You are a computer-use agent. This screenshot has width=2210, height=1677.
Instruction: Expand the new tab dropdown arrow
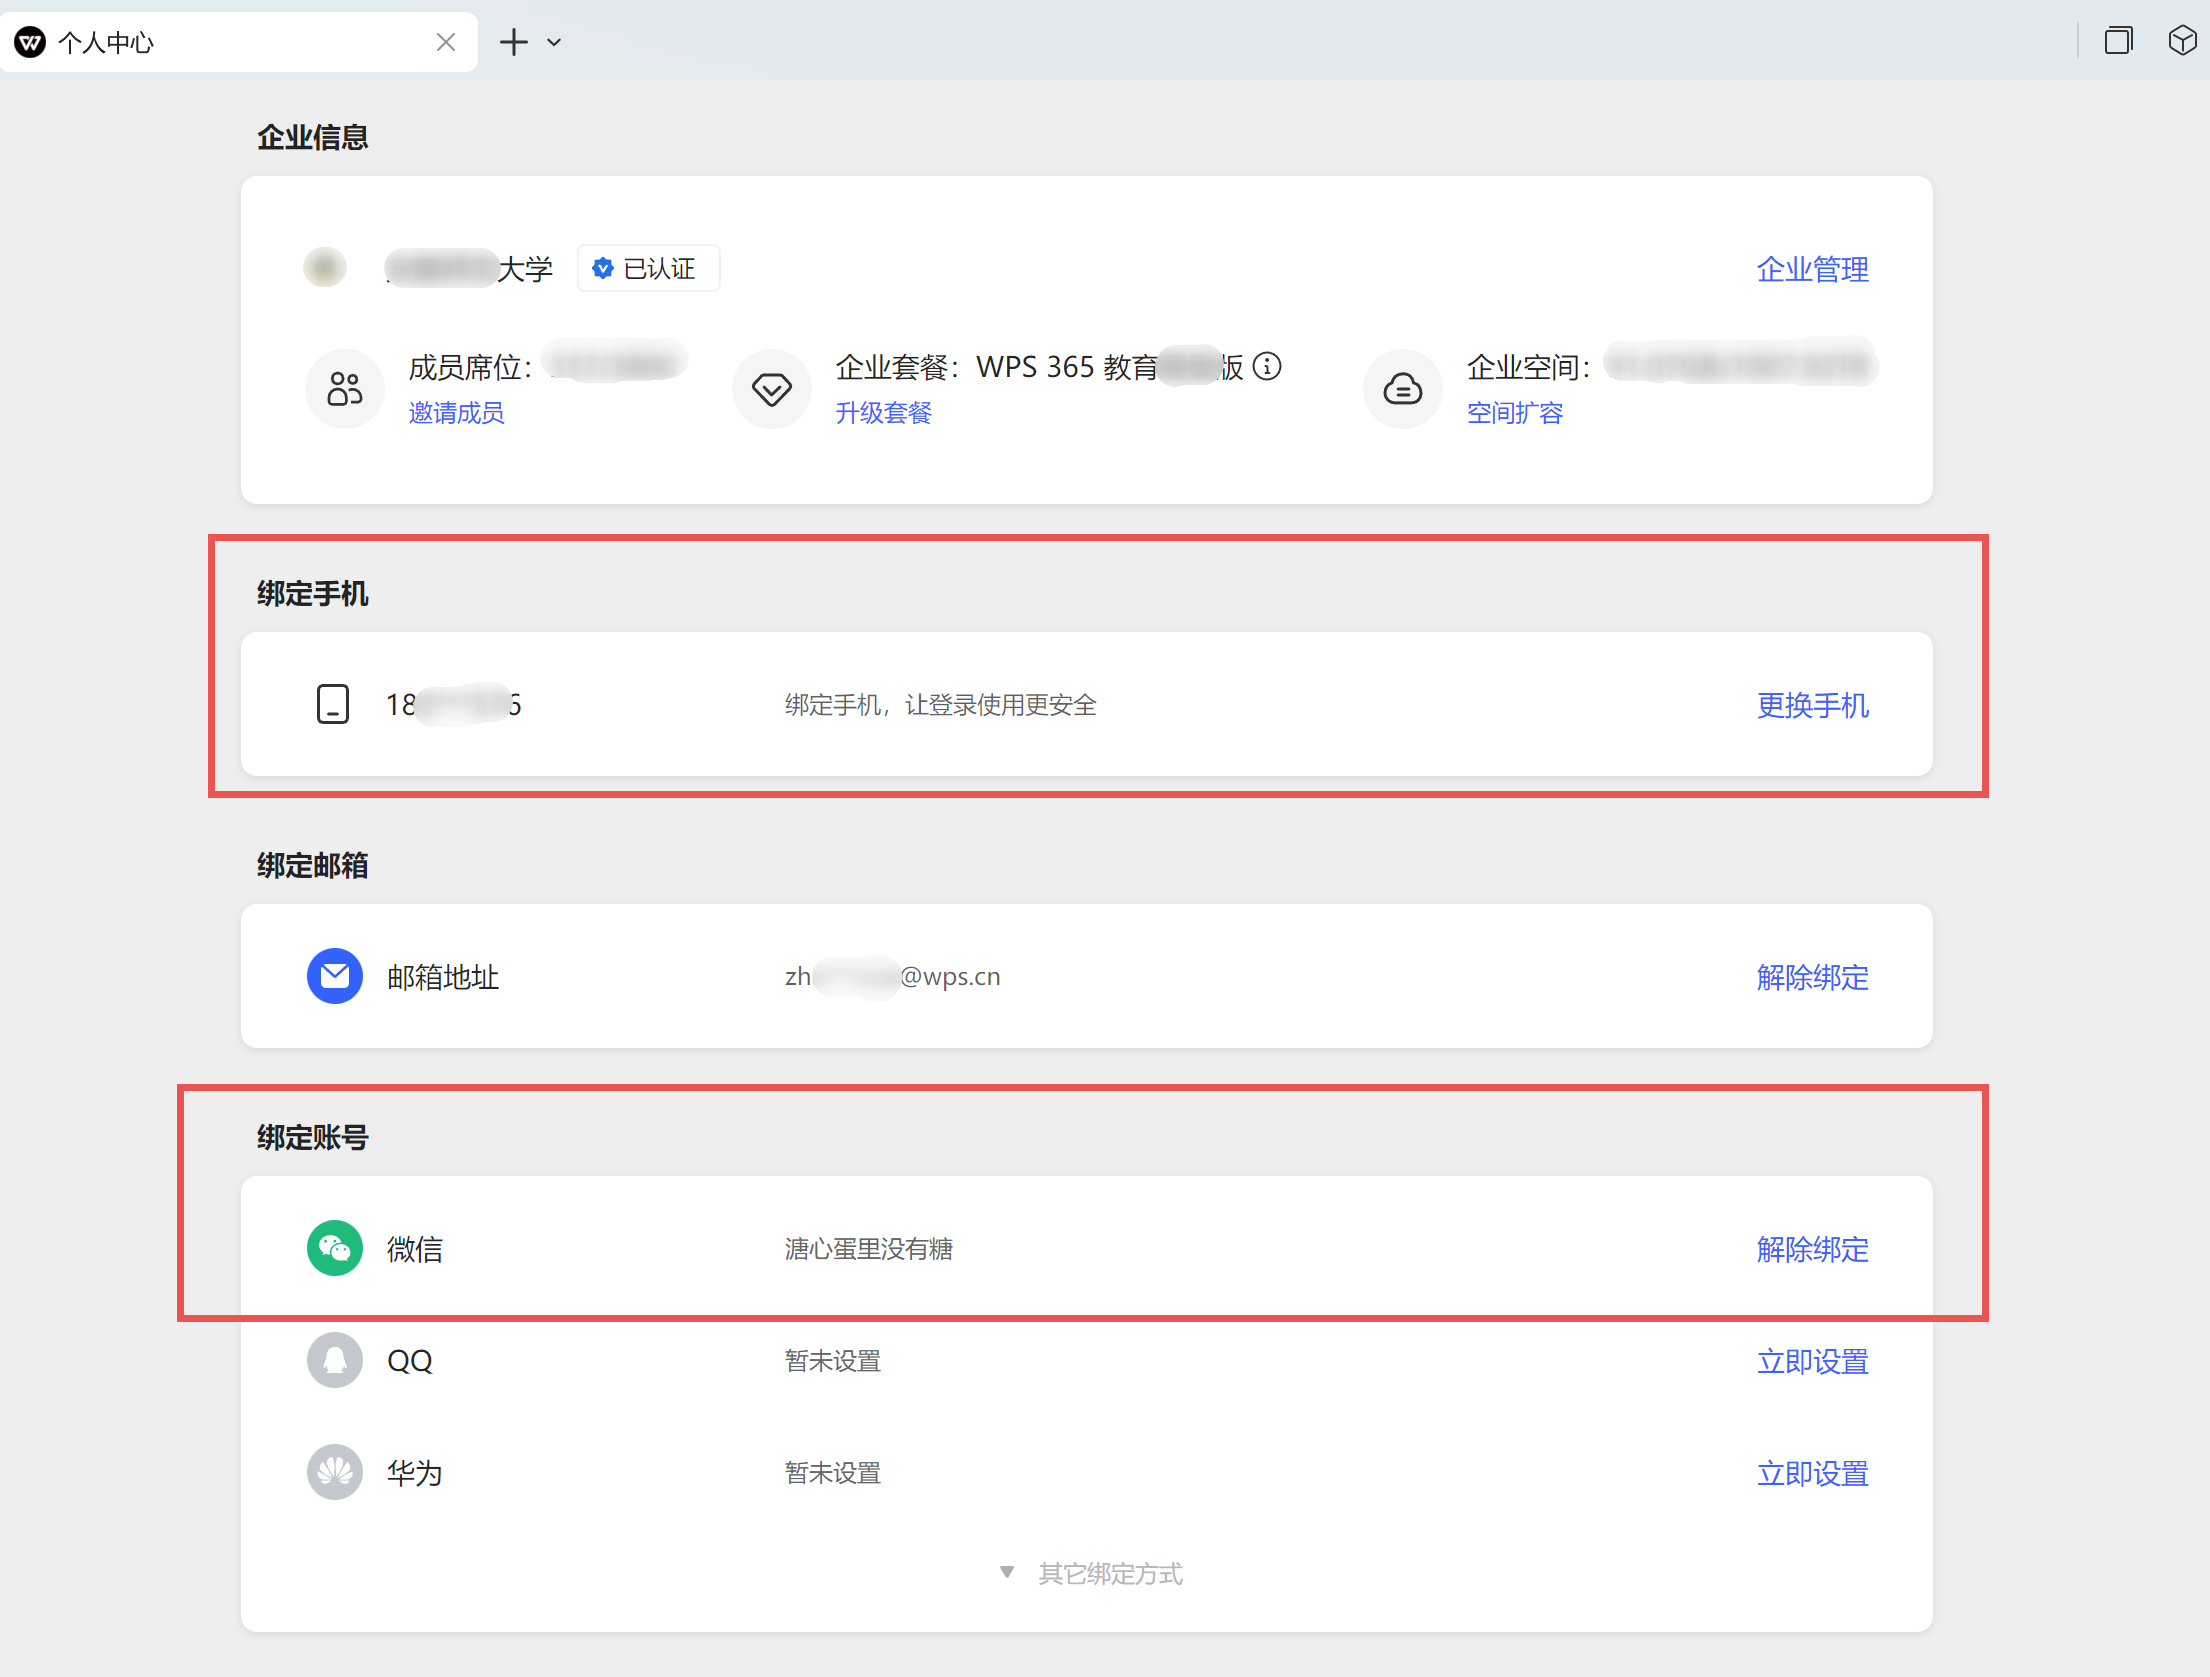554,42
